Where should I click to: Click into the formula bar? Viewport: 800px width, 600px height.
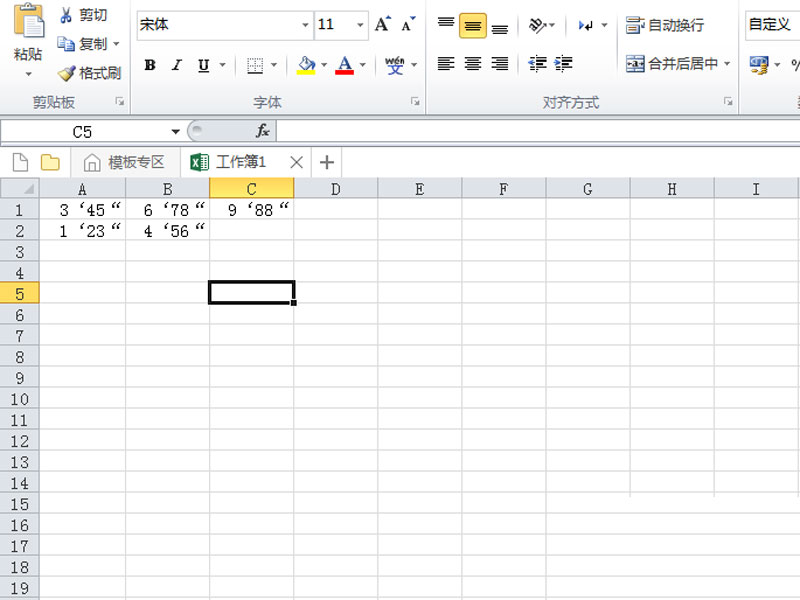538,132
